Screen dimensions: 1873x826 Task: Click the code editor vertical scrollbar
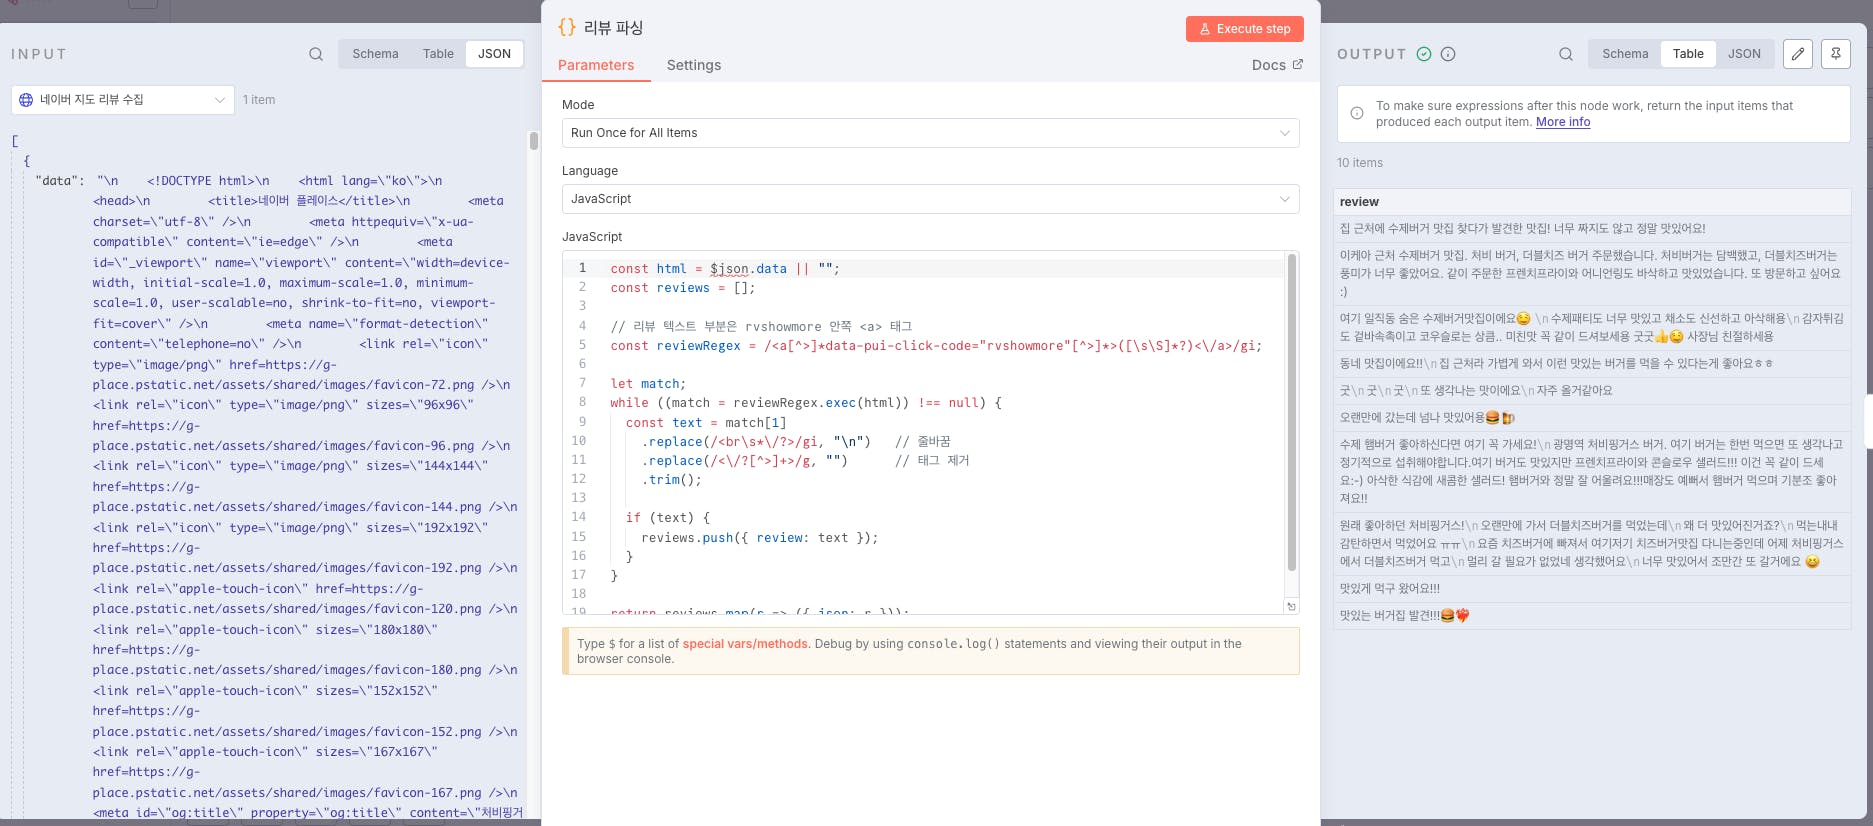(1291, 412)
